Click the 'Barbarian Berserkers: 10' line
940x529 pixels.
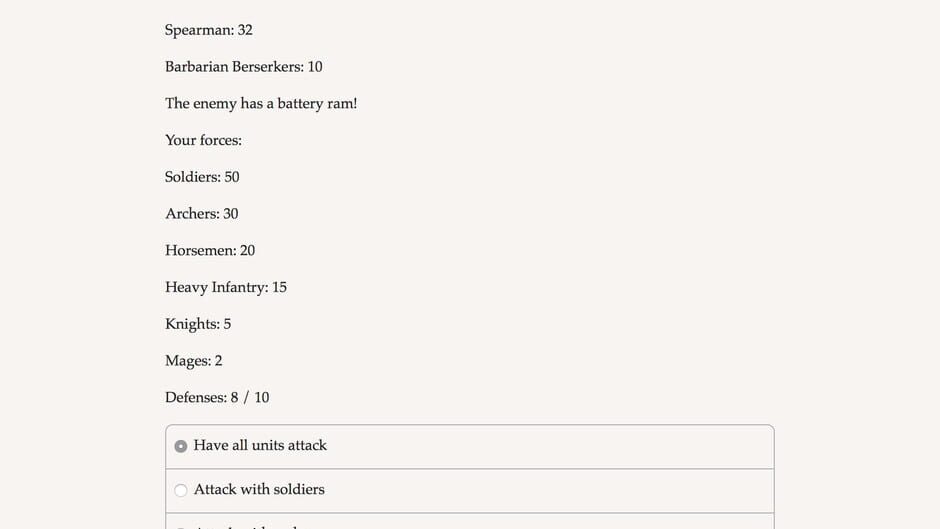click(243, 67)
